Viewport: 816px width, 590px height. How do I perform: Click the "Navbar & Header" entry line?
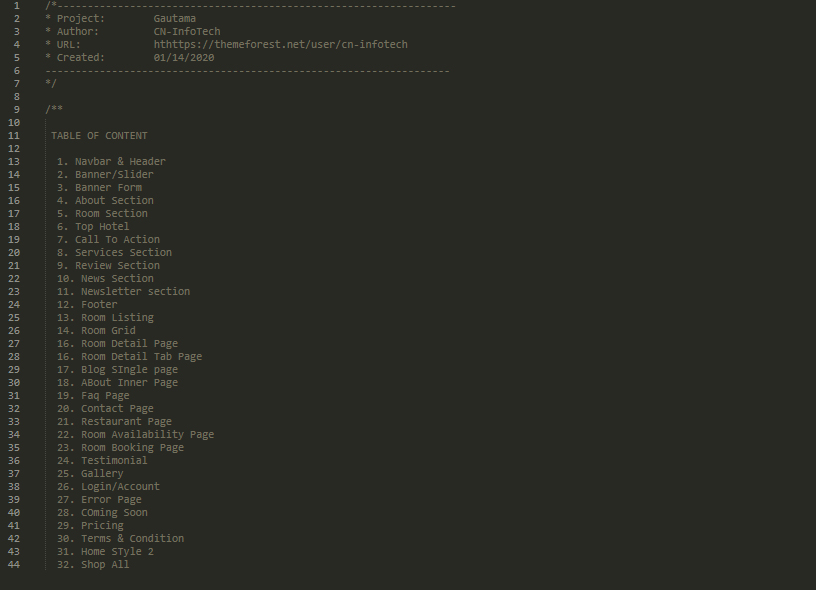click(111, 162)
